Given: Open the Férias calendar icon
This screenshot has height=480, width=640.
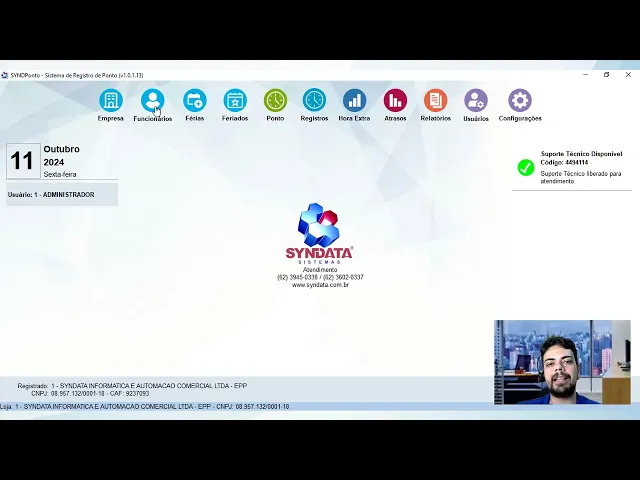Looking at the screenshot, I should (x=195, y=100).
